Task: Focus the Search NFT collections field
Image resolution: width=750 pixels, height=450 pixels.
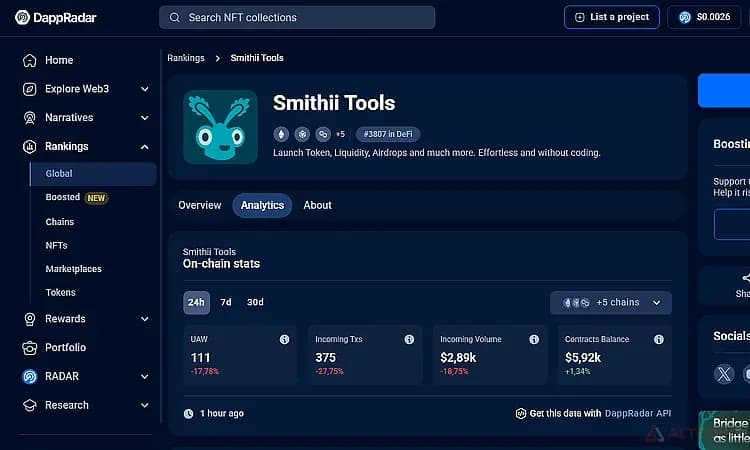Action: click(297, 18)
